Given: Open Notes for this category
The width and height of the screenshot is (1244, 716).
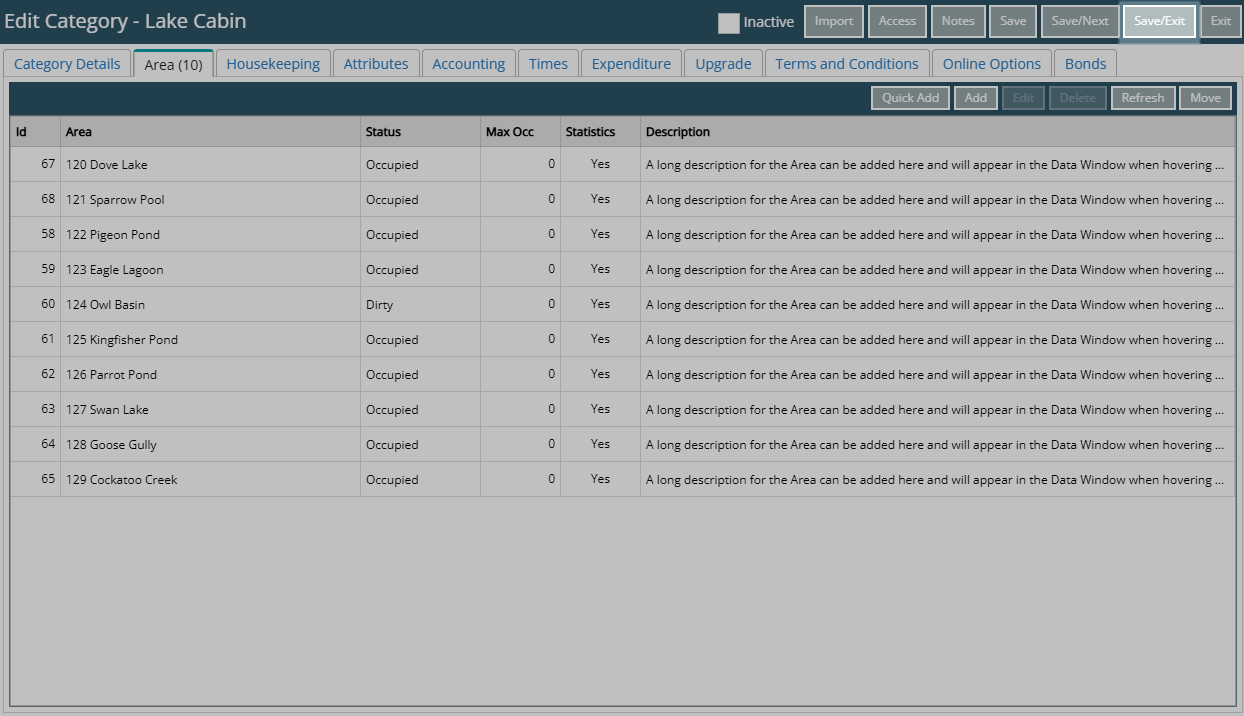Looking at the screenshot, I should (958, 21).
